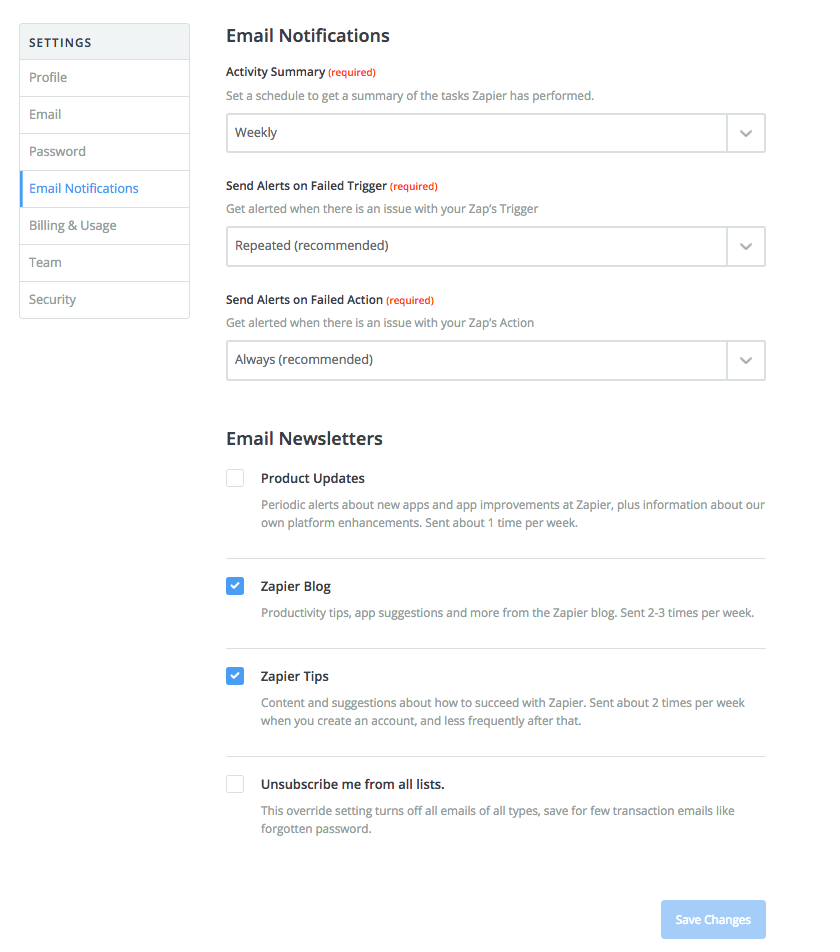This screenshot has height=952, width=840.
Task: Open the Security settings page
Action: tap(104, 300)
